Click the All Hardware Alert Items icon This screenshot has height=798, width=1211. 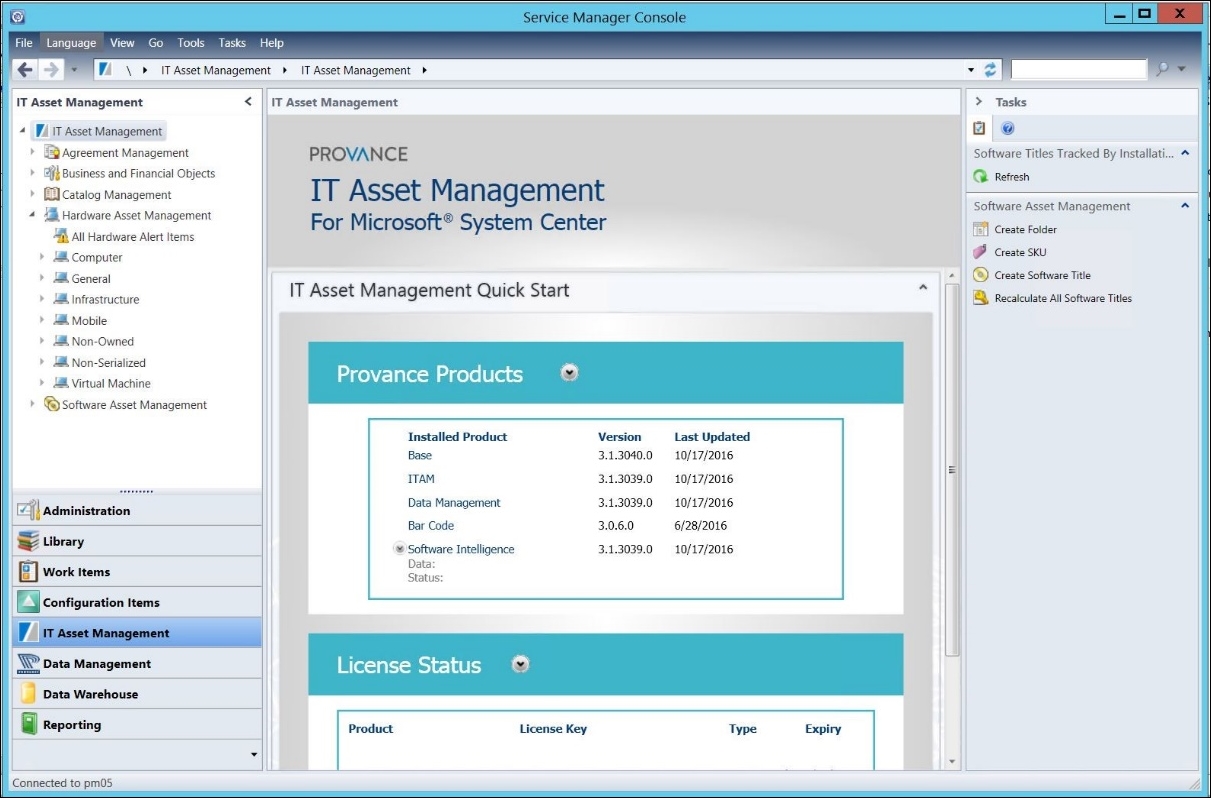(x=61, y=237)
